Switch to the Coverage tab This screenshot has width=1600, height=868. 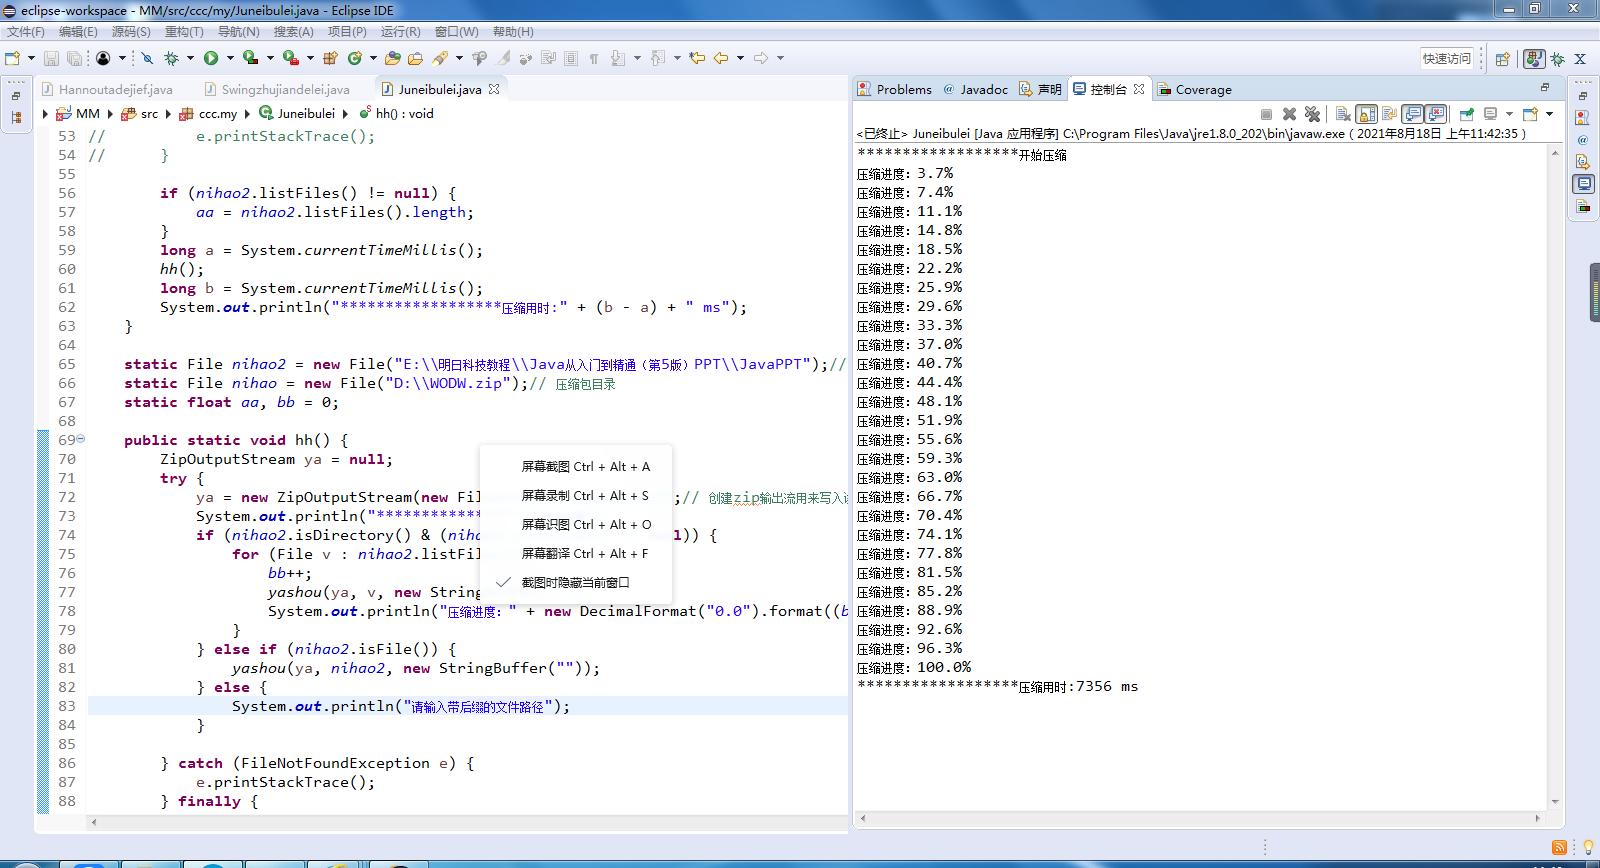pyautogui.click(x=1195, y=89)
